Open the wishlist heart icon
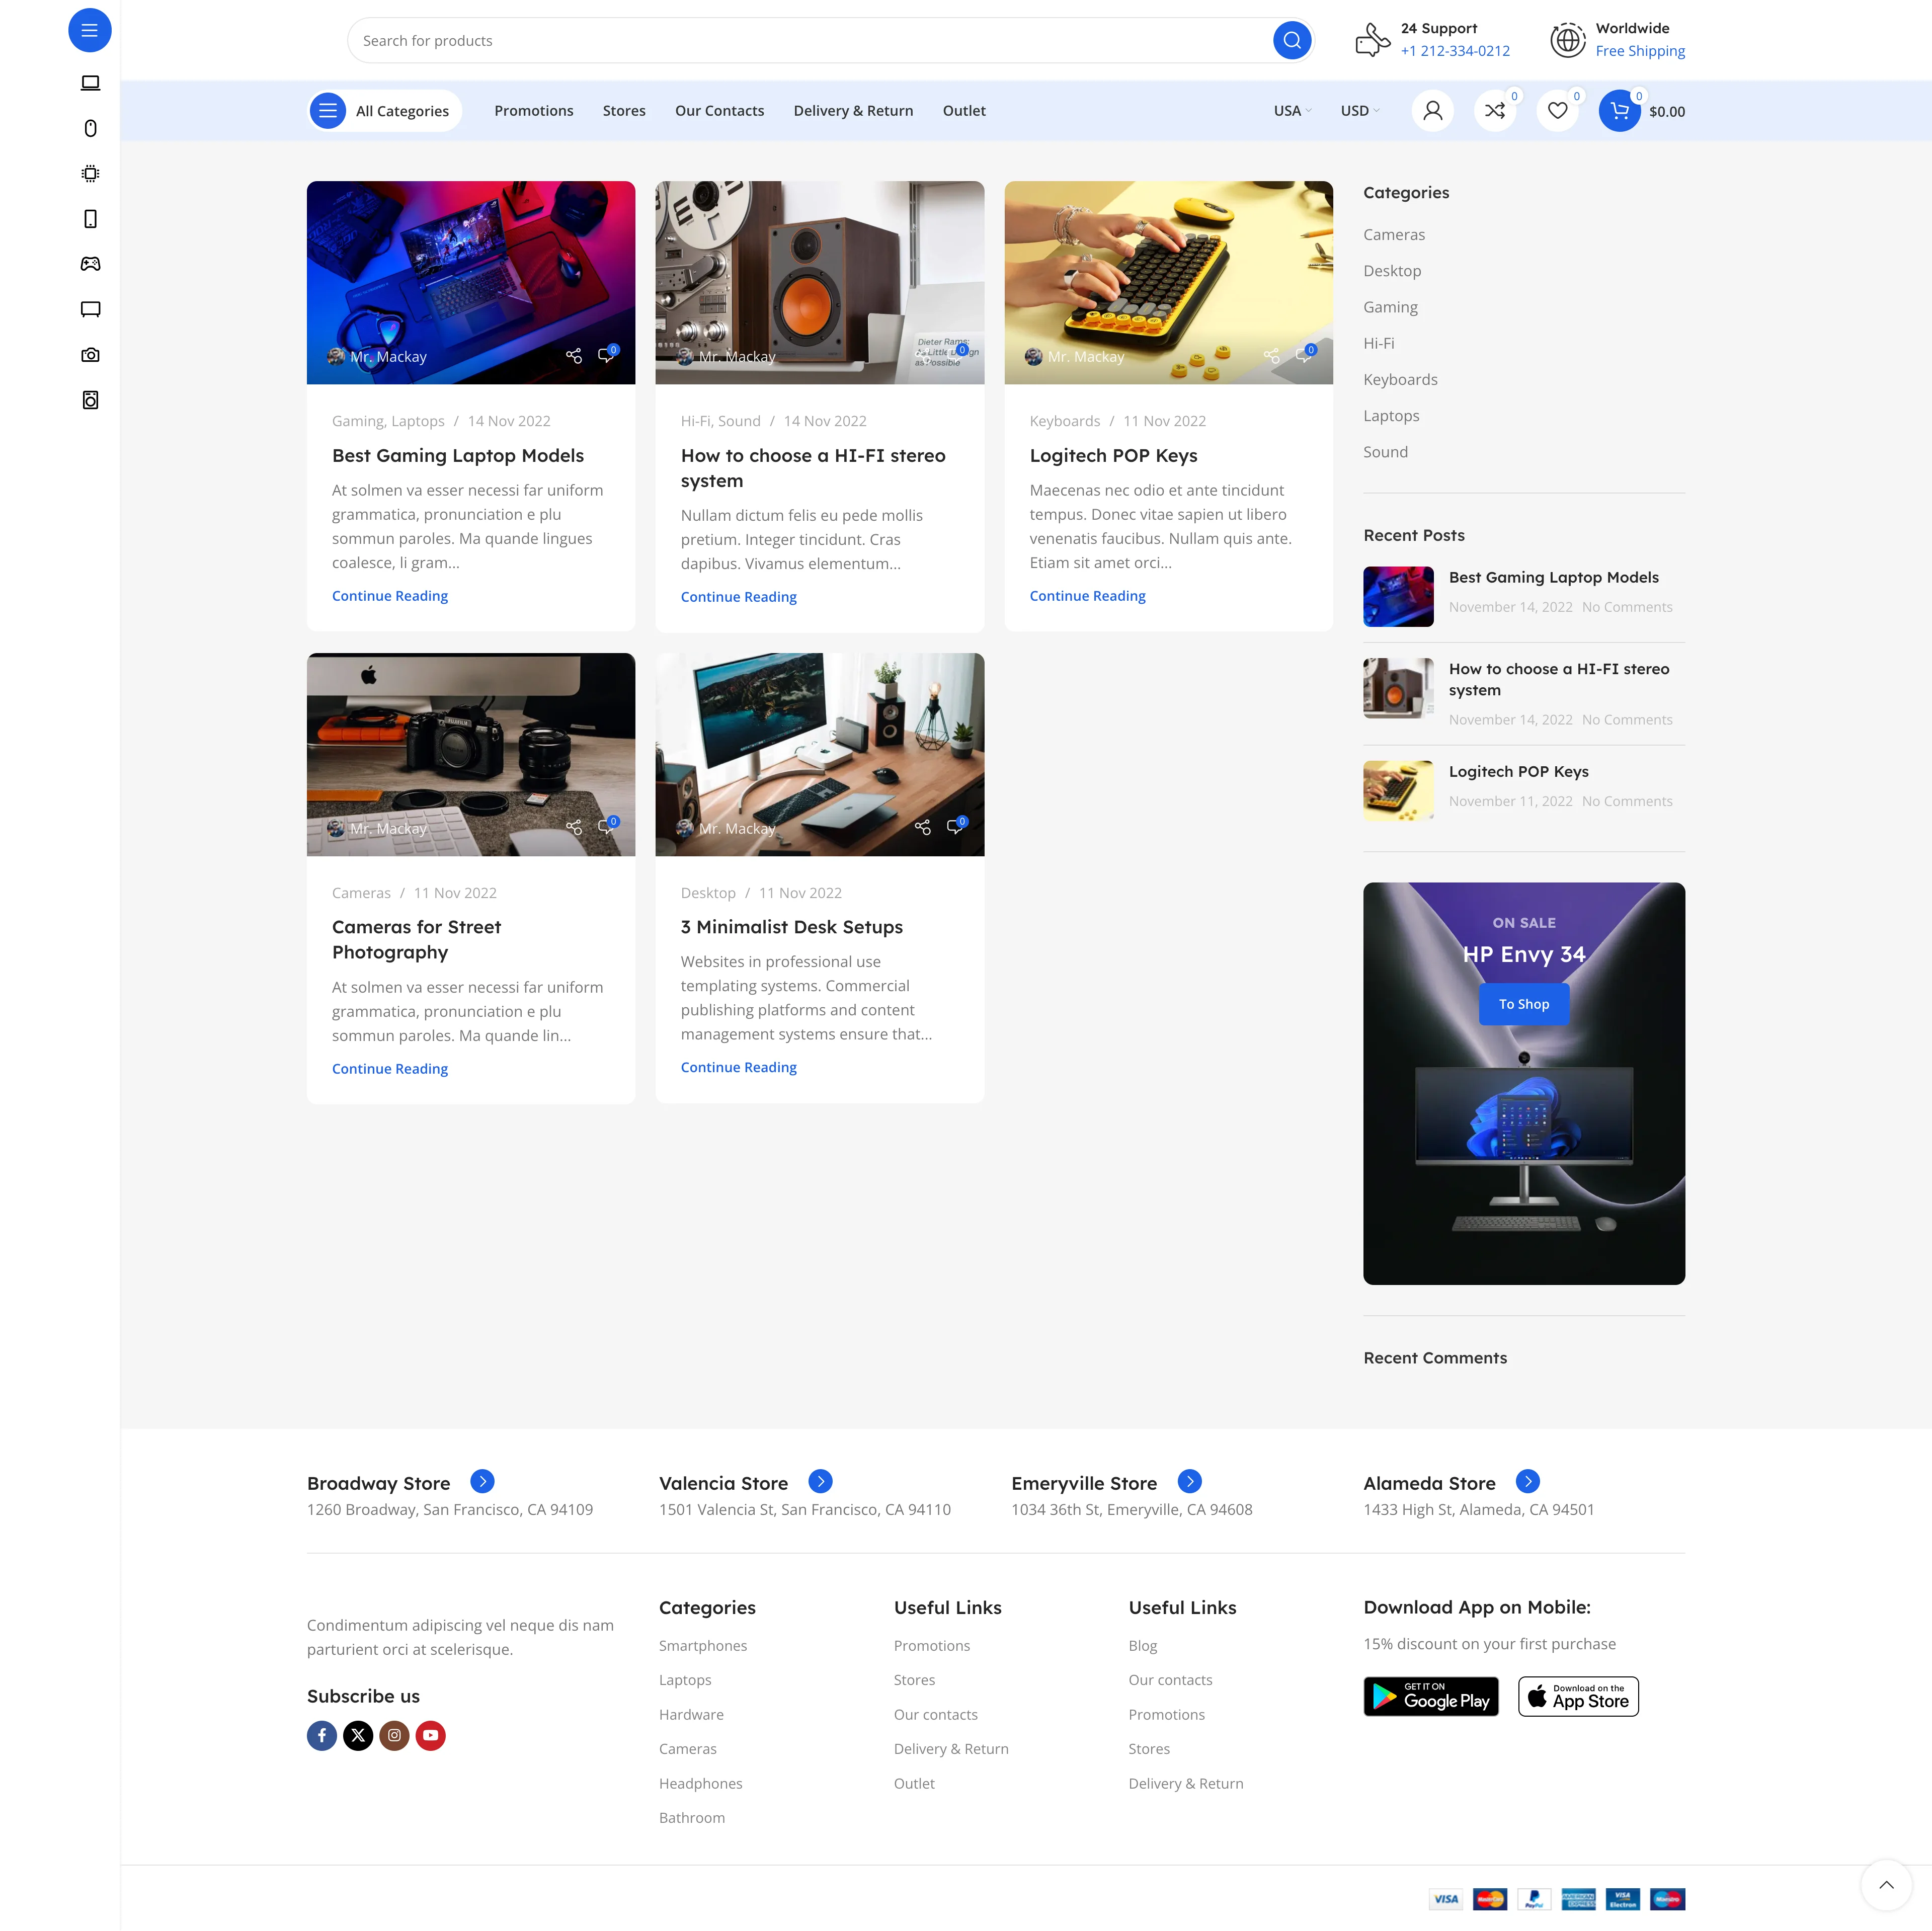The height and width of the screenshot is (1931, 1932). point(1557,111)
